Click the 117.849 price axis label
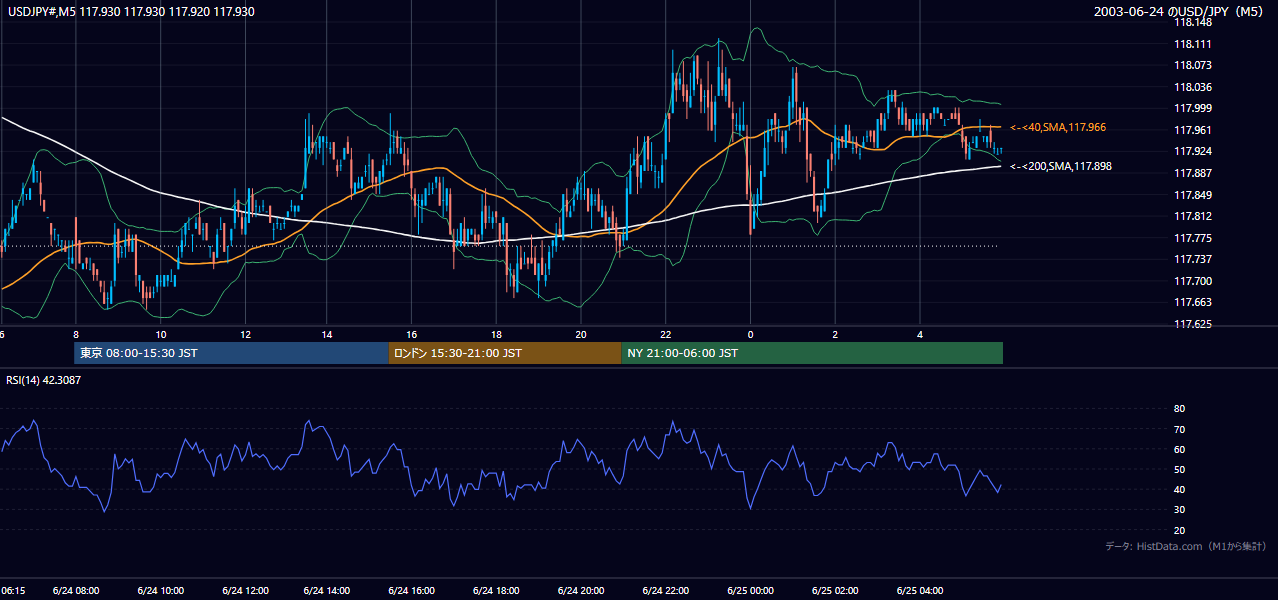This screenshot has width=1278, height=600. pos(1193,195)
